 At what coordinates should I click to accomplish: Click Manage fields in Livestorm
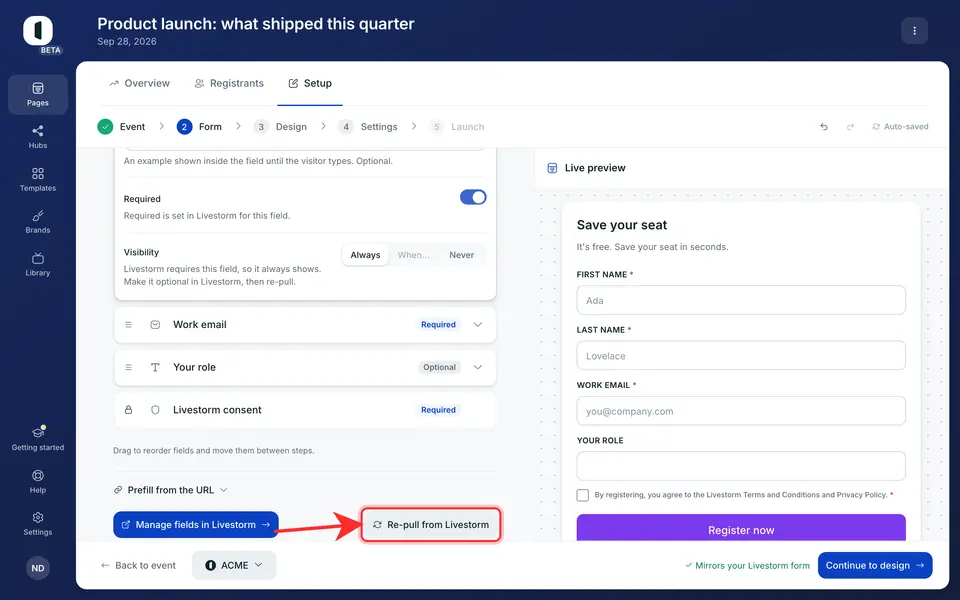tap(196, 525)
